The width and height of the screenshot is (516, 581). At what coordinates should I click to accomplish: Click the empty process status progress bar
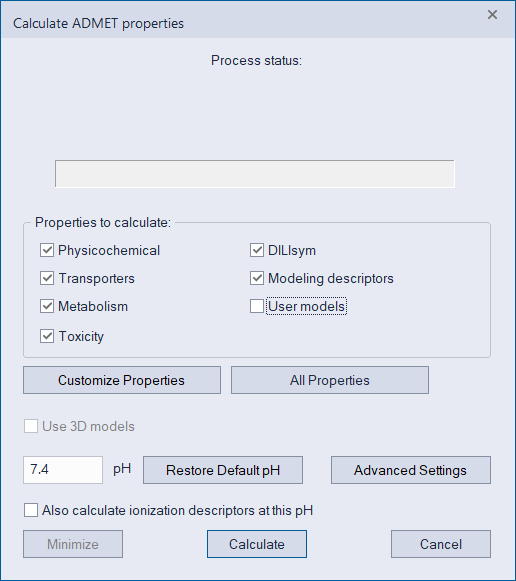pos(255,174)
